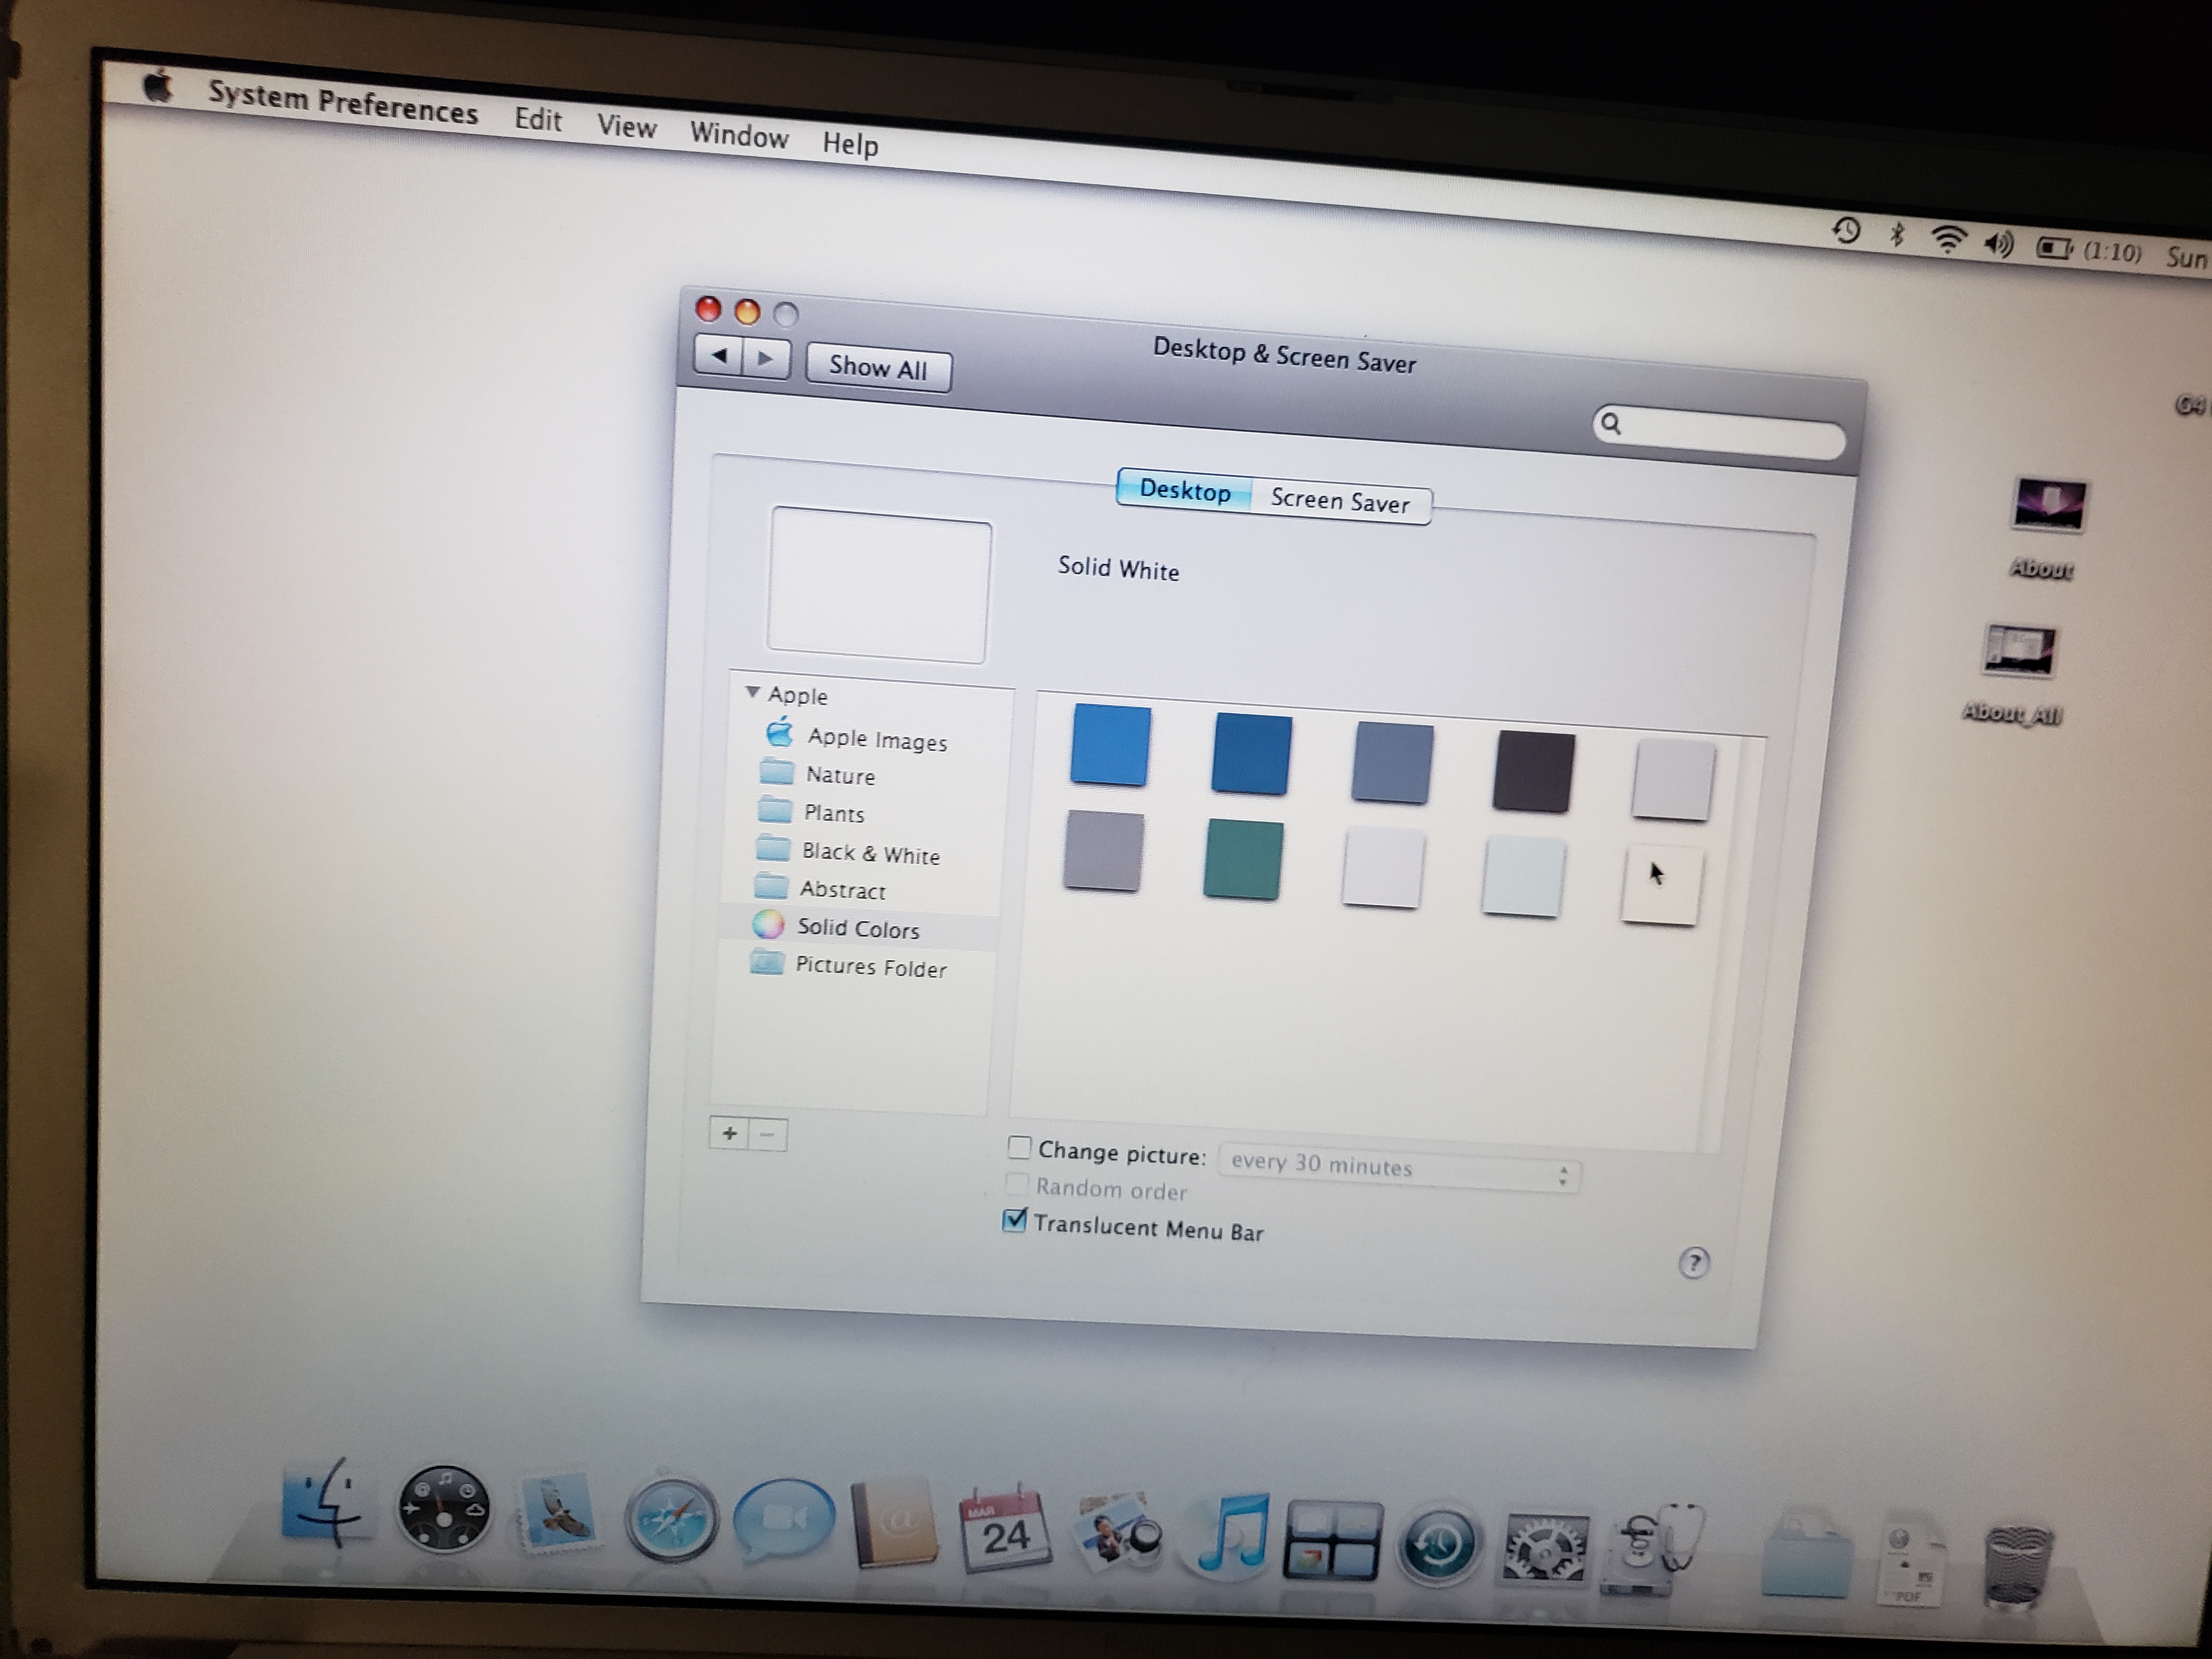Click the search field in preferences window
The image size is (2212, 1659).
1718,432
